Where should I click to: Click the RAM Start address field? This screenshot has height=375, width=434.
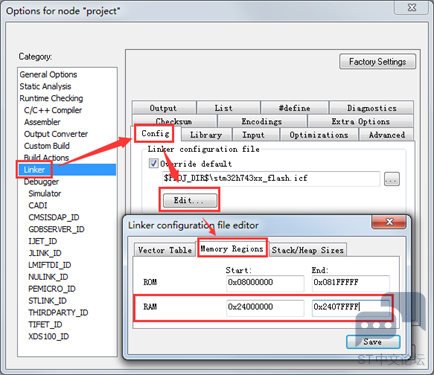[x=265, y=307]
